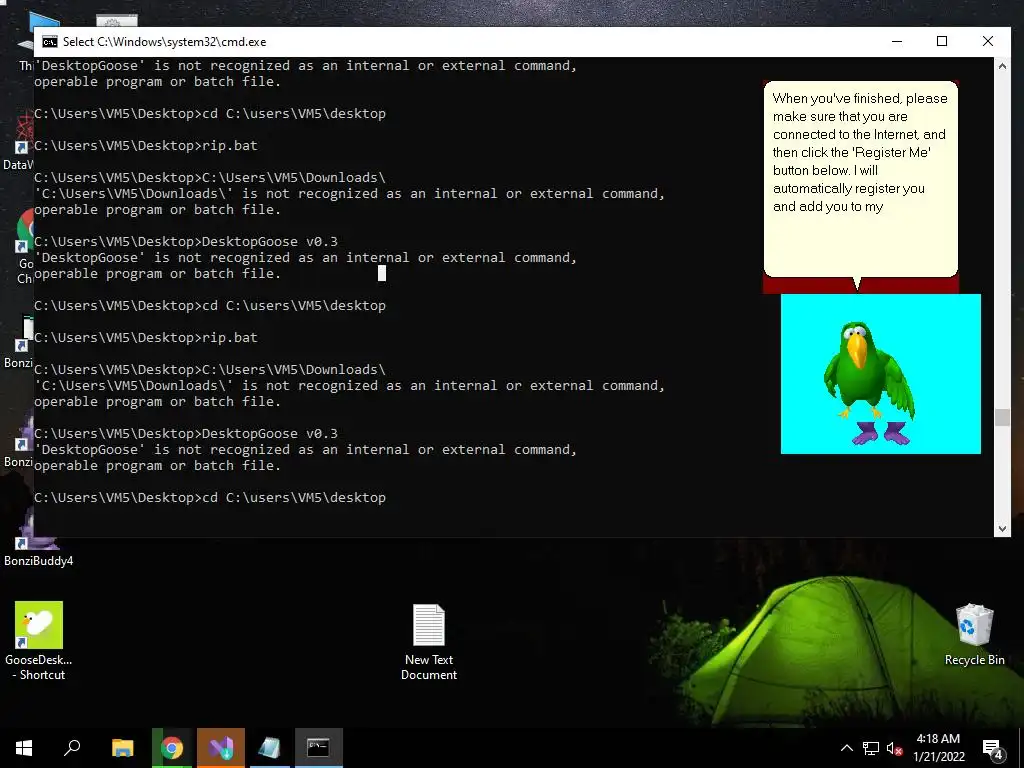Open the clock showing 4:18 AM
This screenshot has width=1024, height=768.
click(938, 748)
